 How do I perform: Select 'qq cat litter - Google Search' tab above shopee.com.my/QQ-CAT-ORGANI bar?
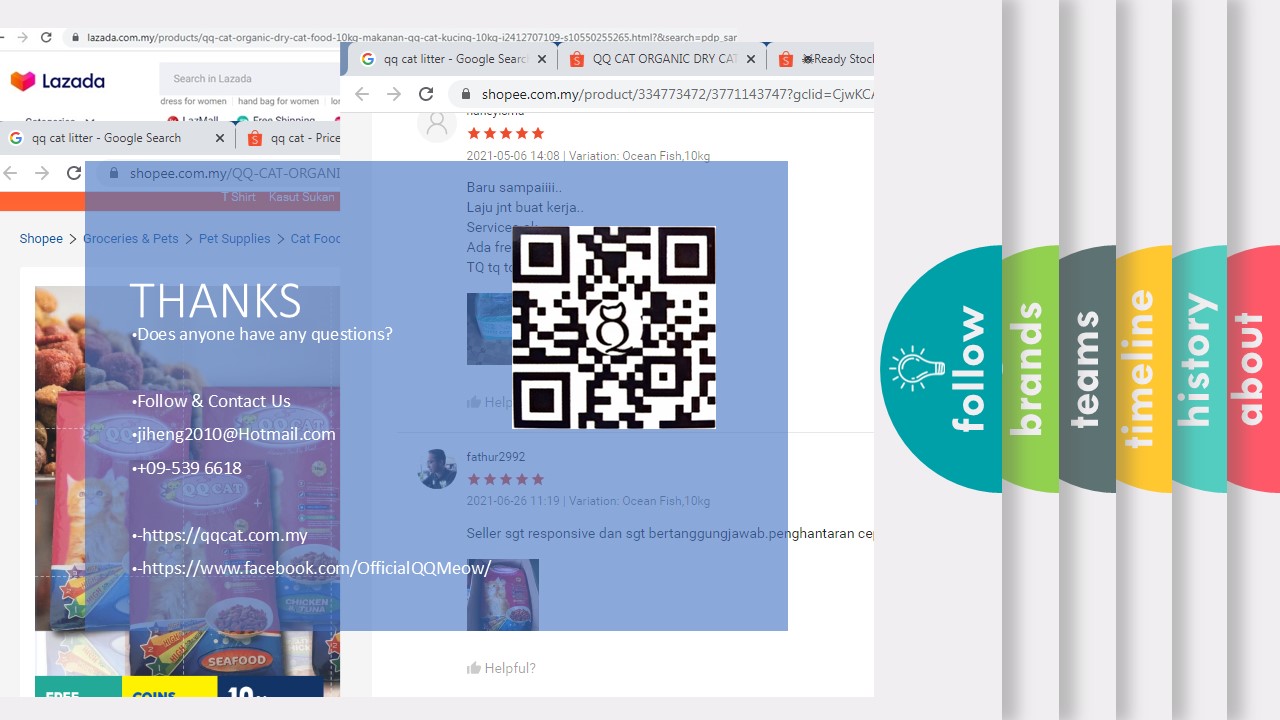(106, 138)
